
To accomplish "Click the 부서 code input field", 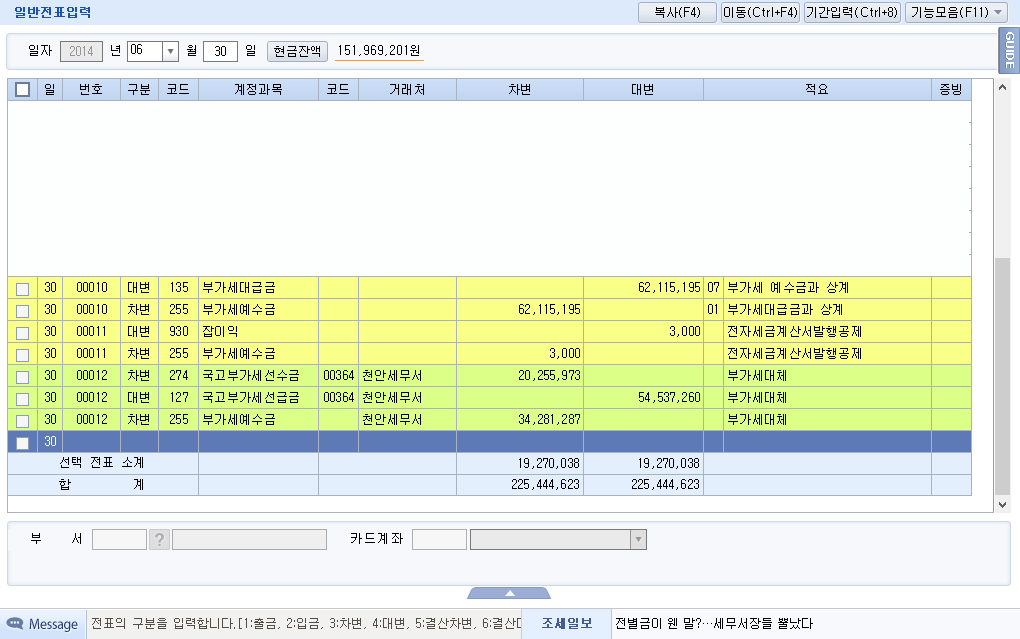I will pyautogui.click(x=120, y=539).
